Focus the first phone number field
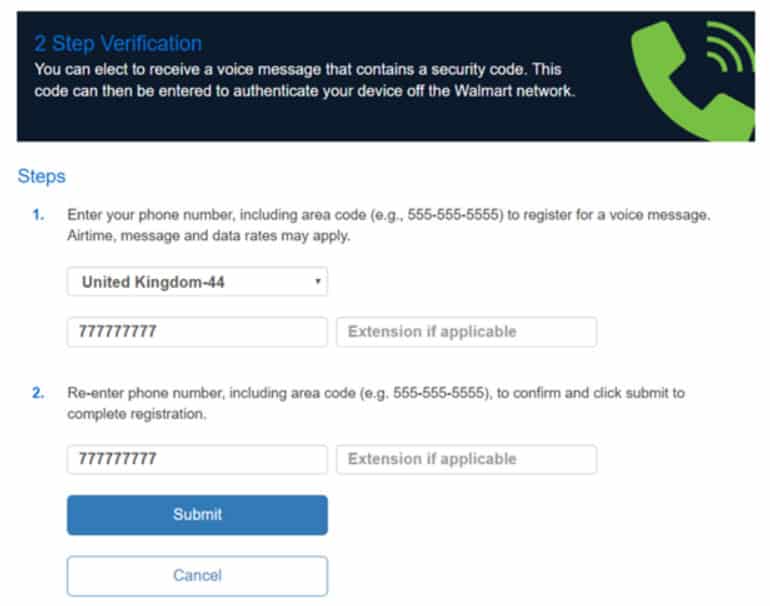This screenshot has width=770, height=606. click(197, 332)
